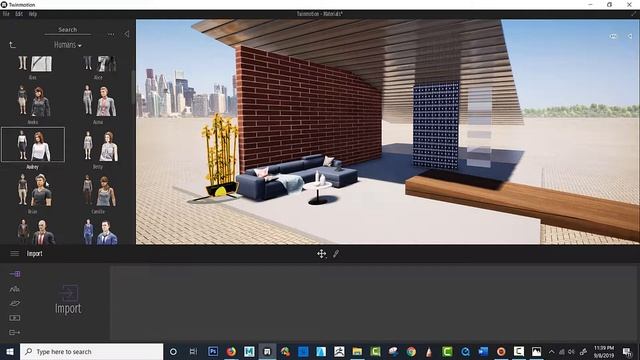This screenshot has width=640, height=360.
Task: Select the man in blue suit thumbnail
Action: 100,232
